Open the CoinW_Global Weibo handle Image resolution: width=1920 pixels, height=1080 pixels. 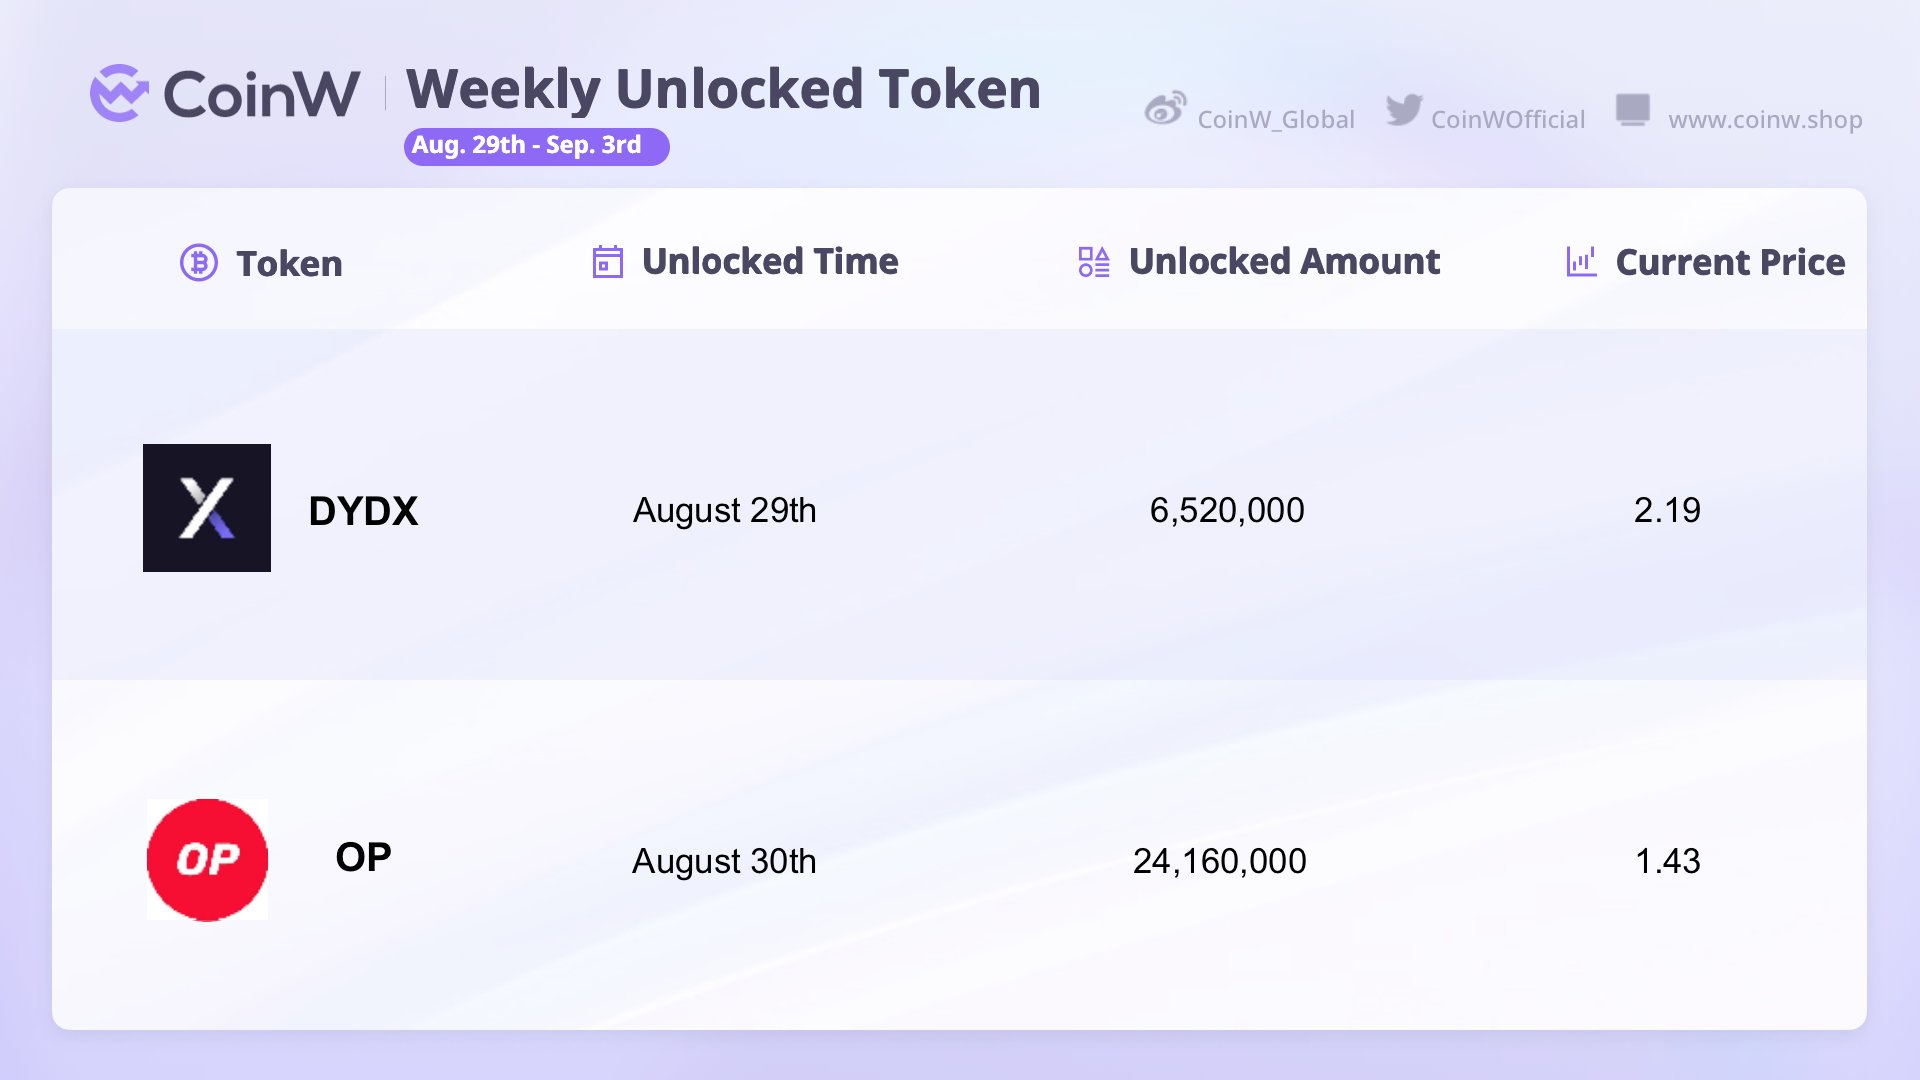(1276, 120)
